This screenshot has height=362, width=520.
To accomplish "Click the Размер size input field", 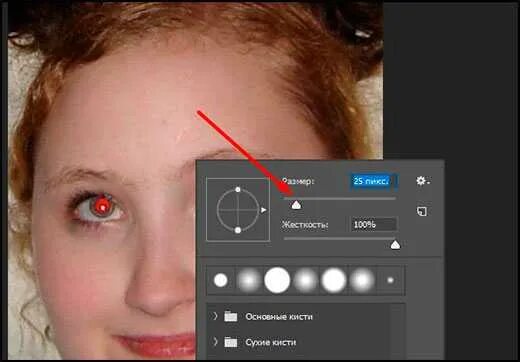I will [373, 181].
